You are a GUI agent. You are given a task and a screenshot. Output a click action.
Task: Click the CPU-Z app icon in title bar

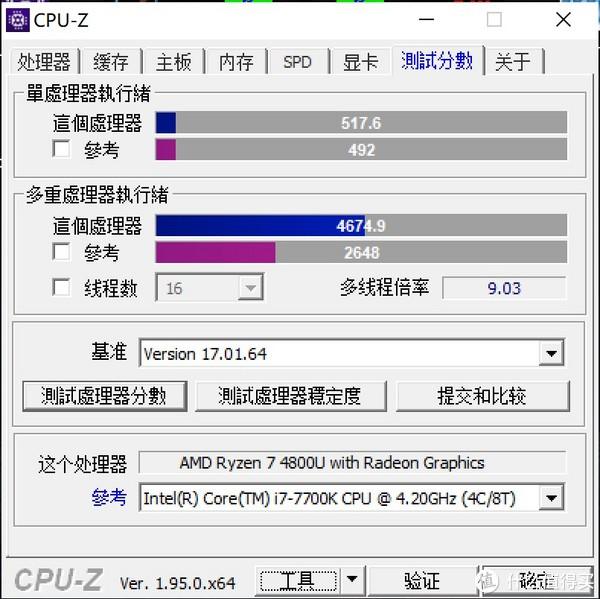click(x=18, y=20)
